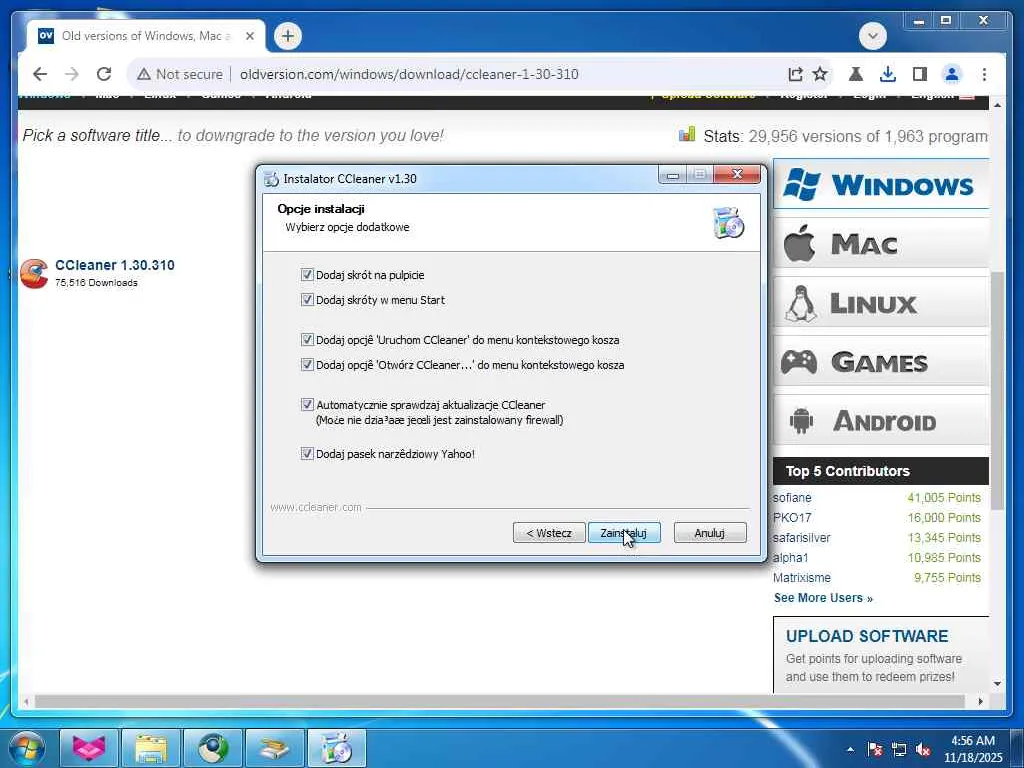Viewport: 1024px width, 768px height.
Task: Toggle the 'Otwórz CCleaner...' context menu option
Action: (307, 364)
